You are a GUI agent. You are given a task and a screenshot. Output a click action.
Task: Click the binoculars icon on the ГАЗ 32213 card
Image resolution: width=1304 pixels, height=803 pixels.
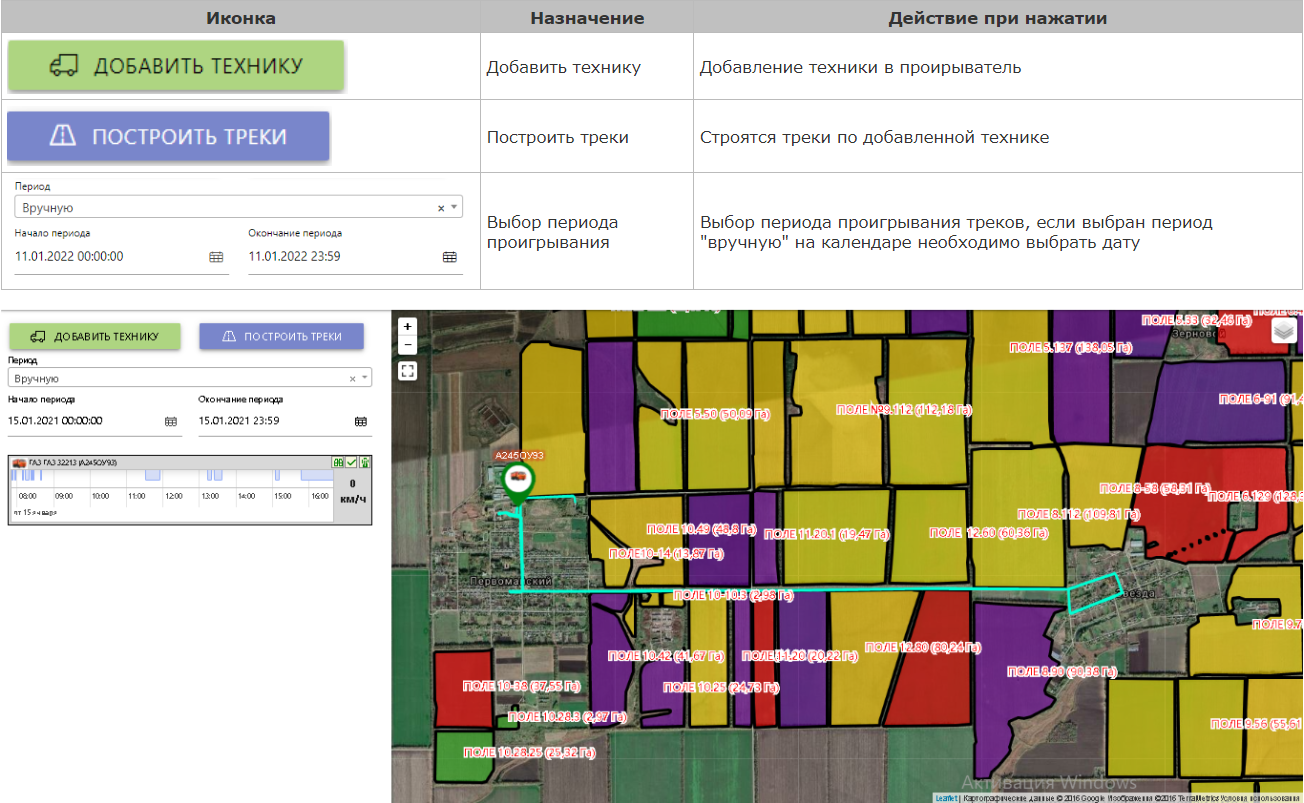tap(338, 462)
